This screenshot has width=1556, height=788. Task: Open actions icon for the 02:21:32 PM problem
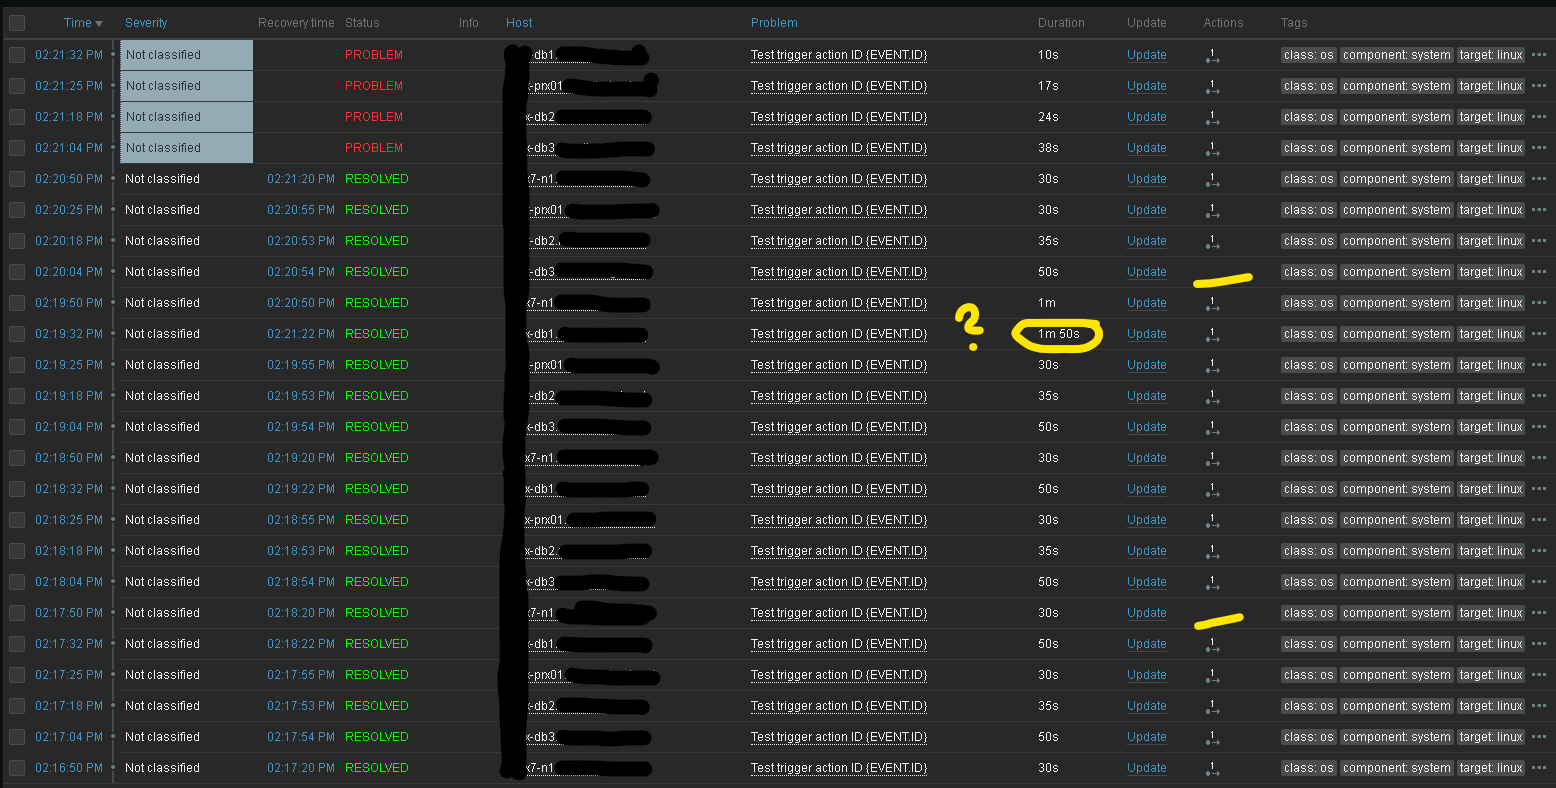1212,56
